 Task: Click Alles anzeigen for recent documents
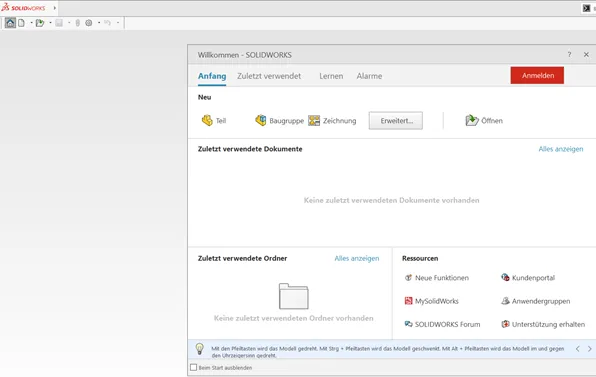click(561, 149)
